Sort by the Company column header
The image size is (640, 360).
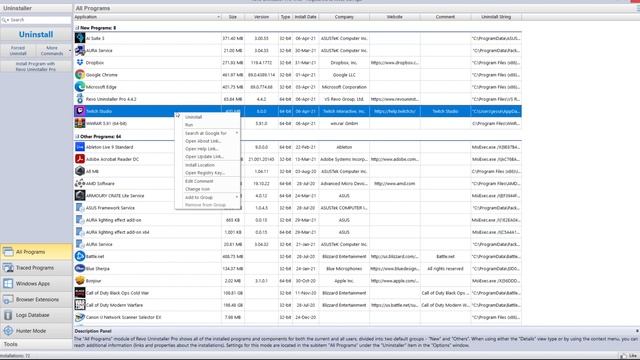click(344, 17)
